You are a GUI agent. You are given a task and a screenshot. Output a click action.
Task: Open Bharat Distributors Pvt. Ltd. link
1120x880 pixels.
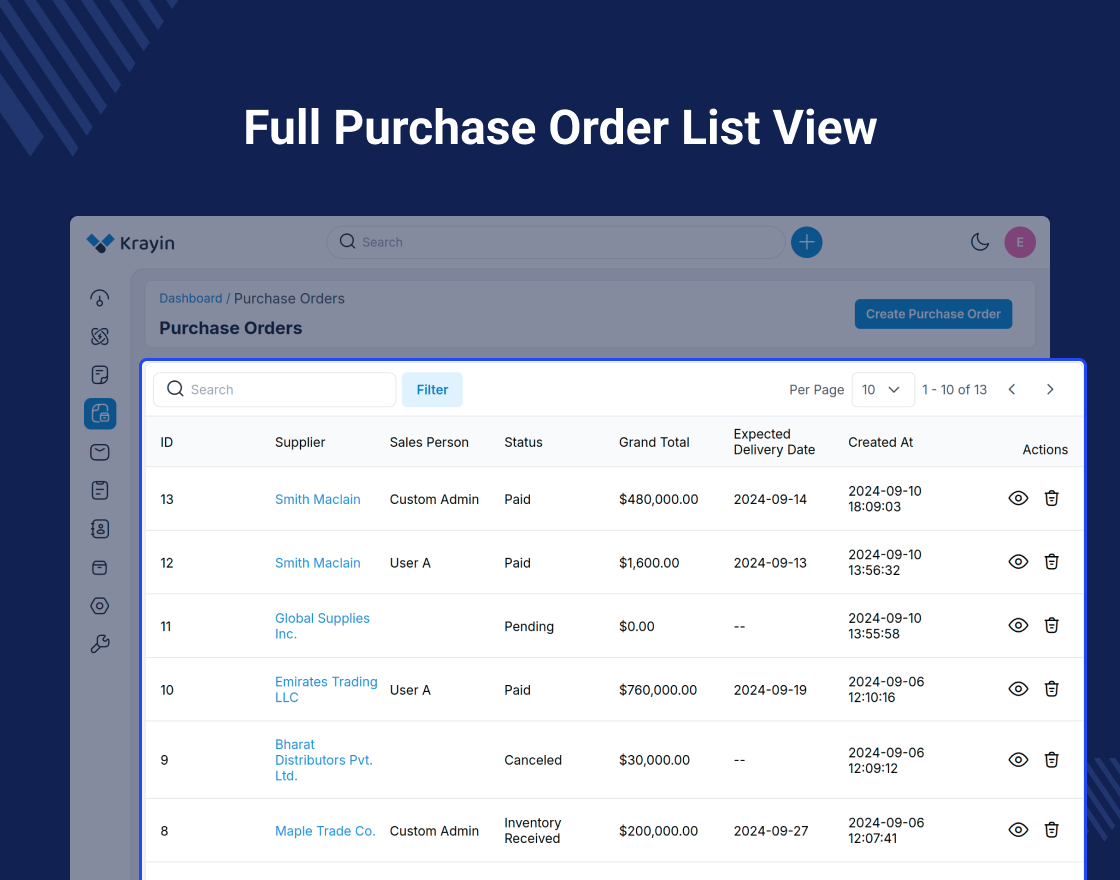click(324, 760)
